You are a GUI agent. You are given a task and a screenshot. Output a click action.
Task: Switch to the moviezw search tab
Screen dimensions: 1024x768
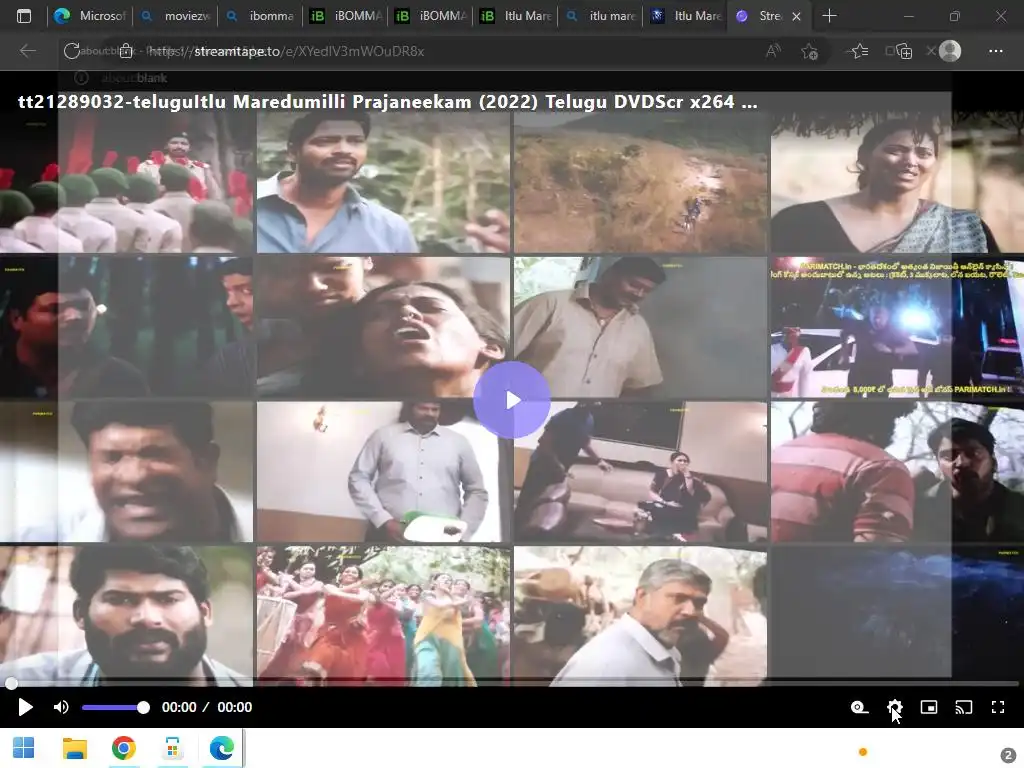[175, 16]
